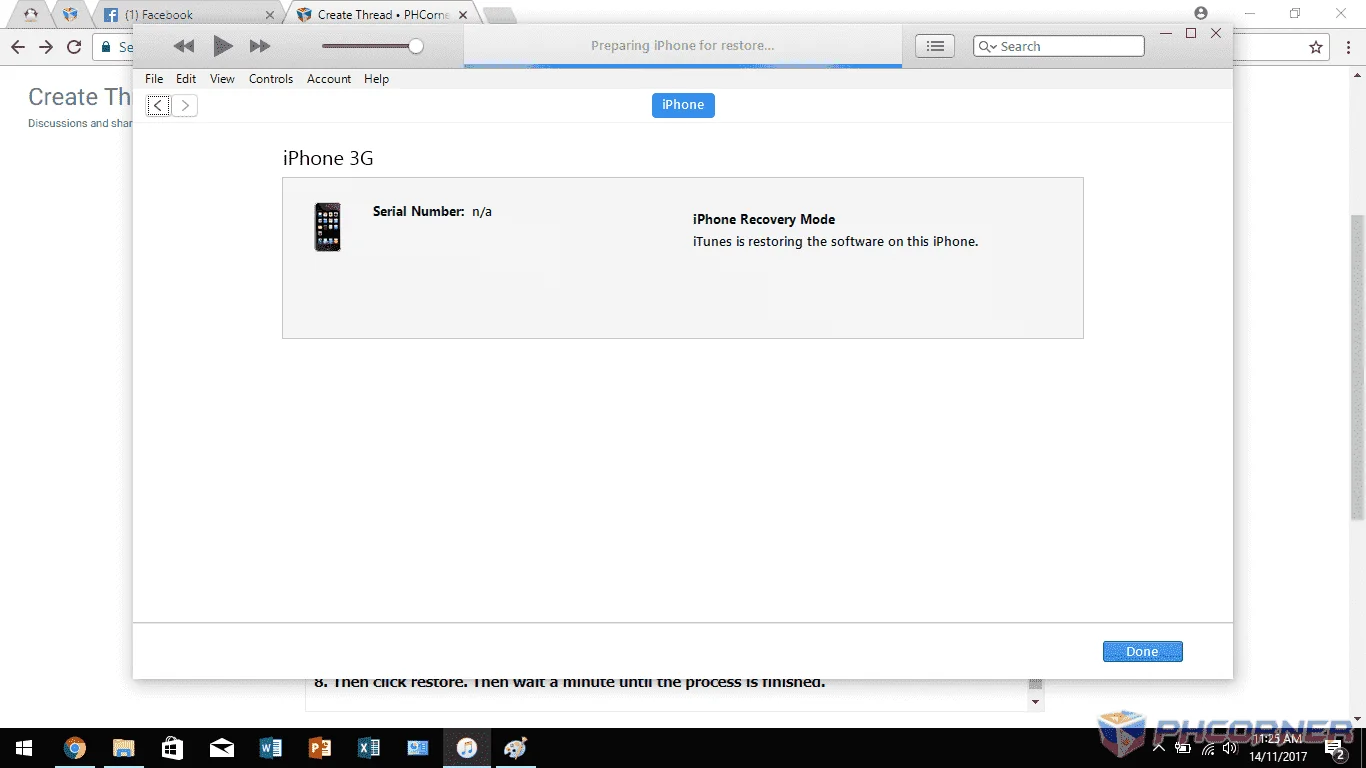
Task: Open the Paint icon in the taskbar
Action: pos(515,748)
